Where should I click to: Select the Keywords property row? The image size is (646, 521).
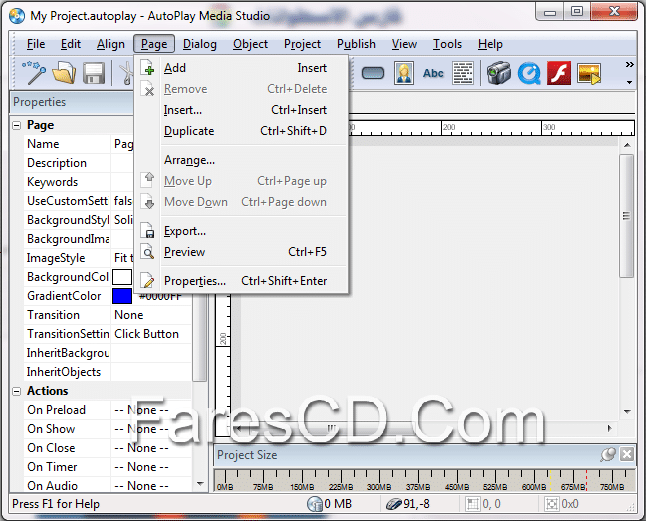click(78, 182)
